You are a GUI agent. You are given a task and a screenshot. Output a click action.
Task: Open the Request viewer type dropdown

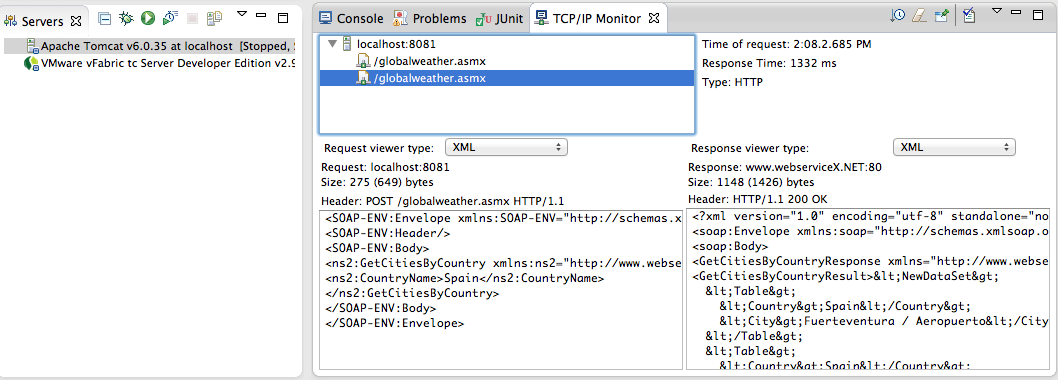506,147
